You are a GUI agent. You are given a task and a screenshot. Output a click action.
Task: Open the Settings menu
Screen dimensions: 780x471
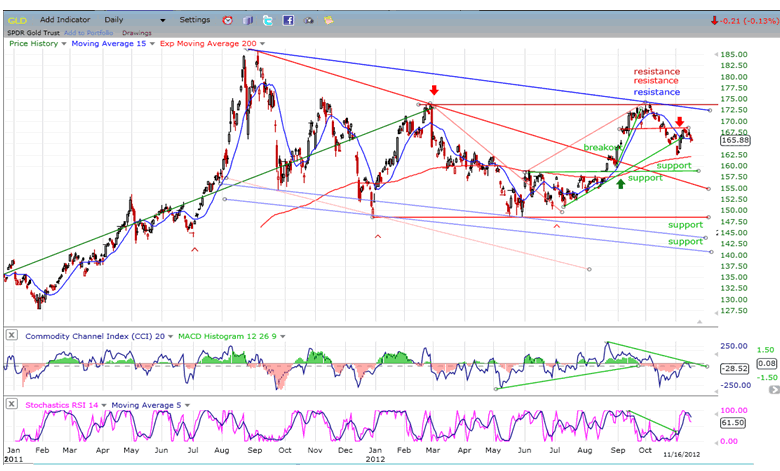click(x=195, y=20)
